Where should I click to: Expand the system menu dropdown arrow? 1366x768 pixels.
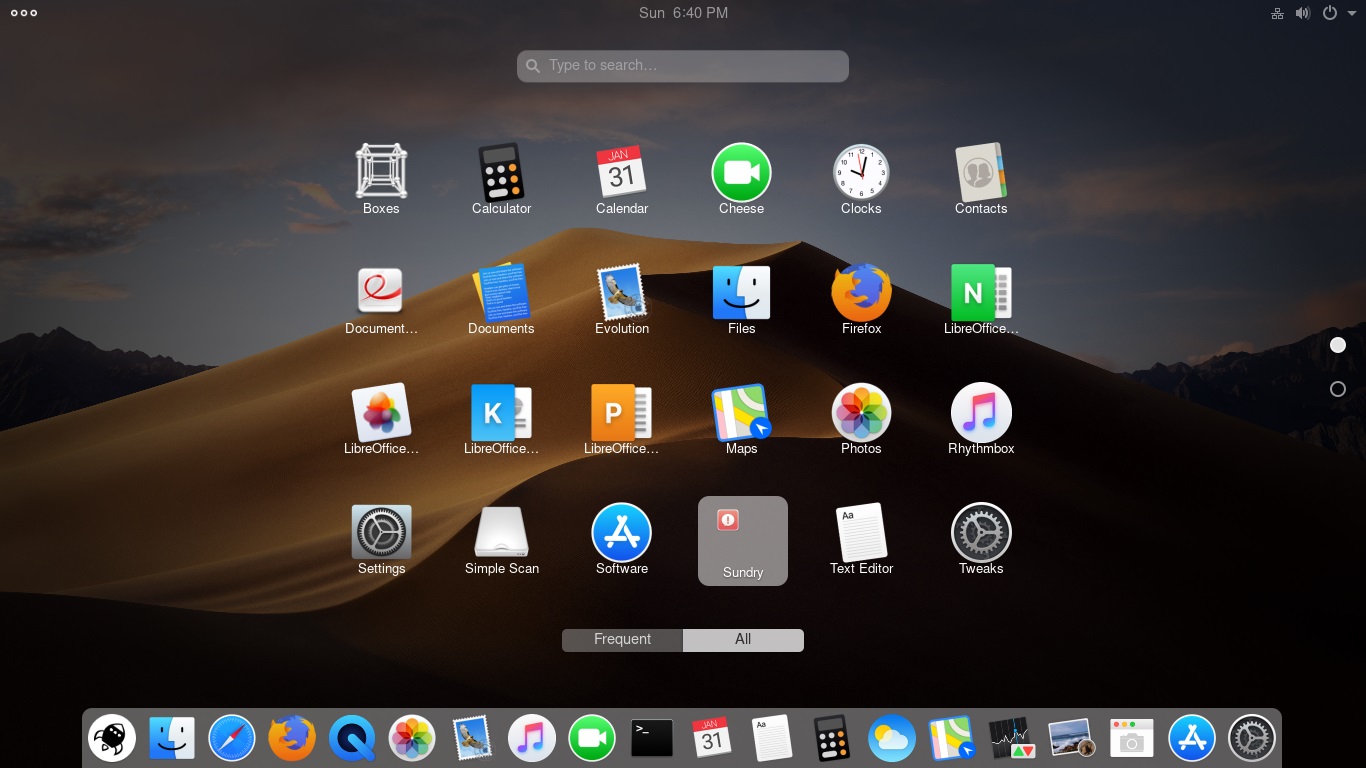pos(1352,14)
